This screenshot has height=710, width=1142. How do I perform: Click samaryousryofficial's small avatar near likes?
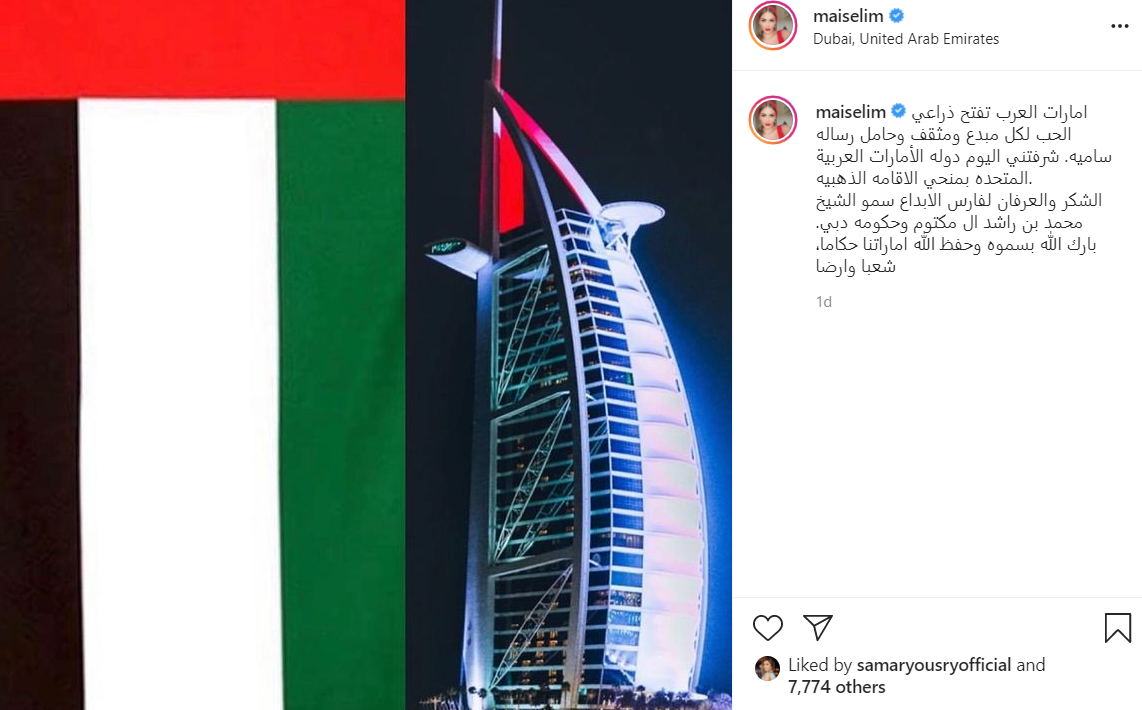point(767,668)
